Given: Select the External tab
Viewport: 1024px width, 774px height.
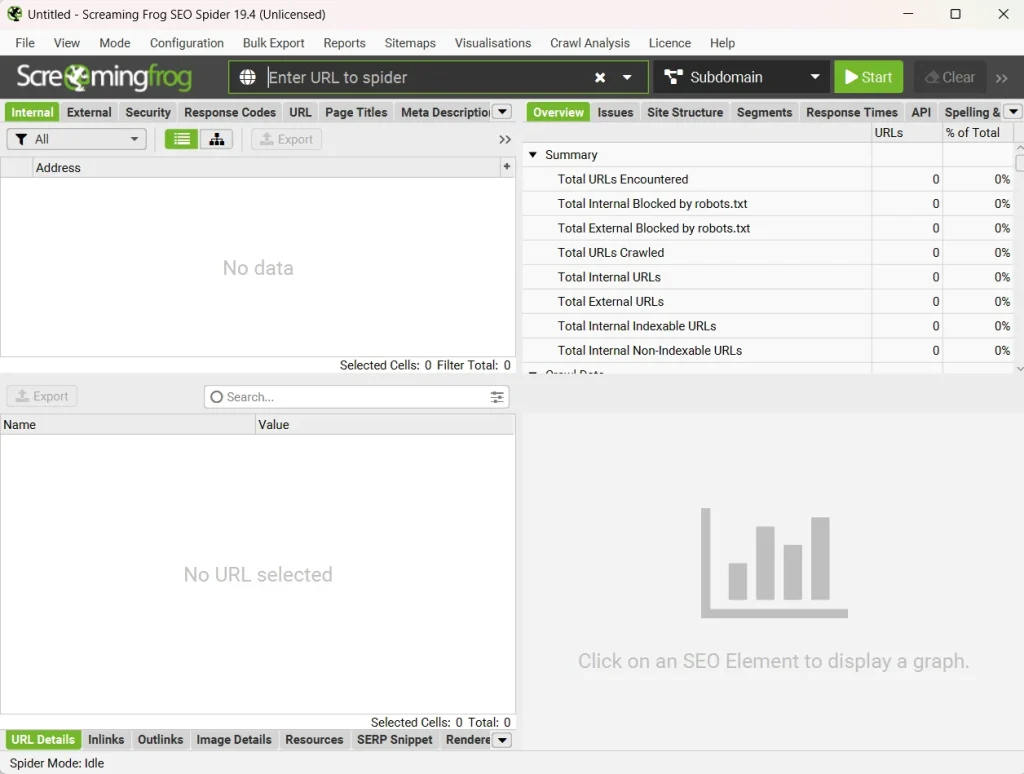Looking at the screenshot, I should click(x=89, y=112).
